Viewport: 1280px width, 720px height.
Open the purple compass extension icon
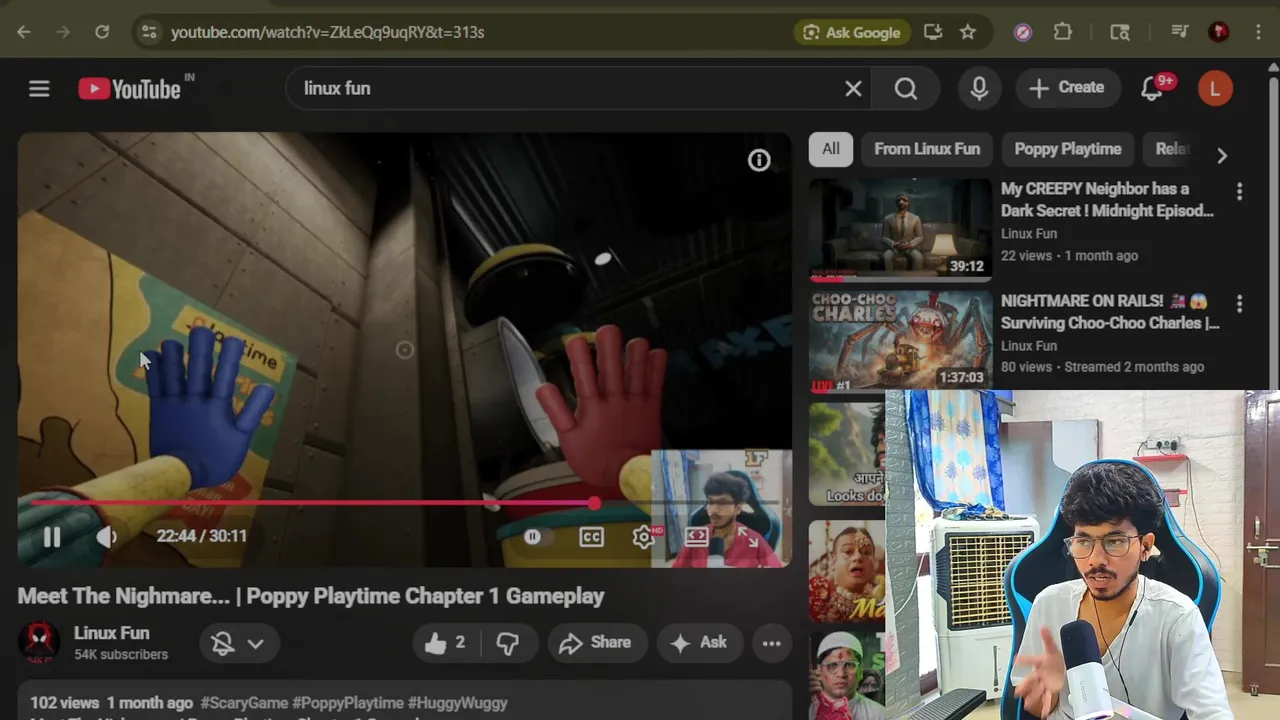pos(1023,32)
